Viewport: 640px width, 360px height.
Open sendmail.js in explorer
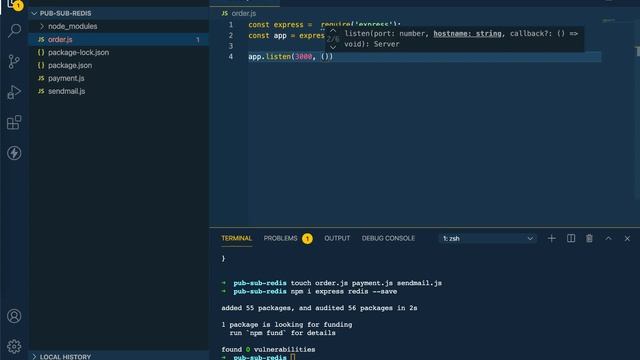[x=118, y=91]
